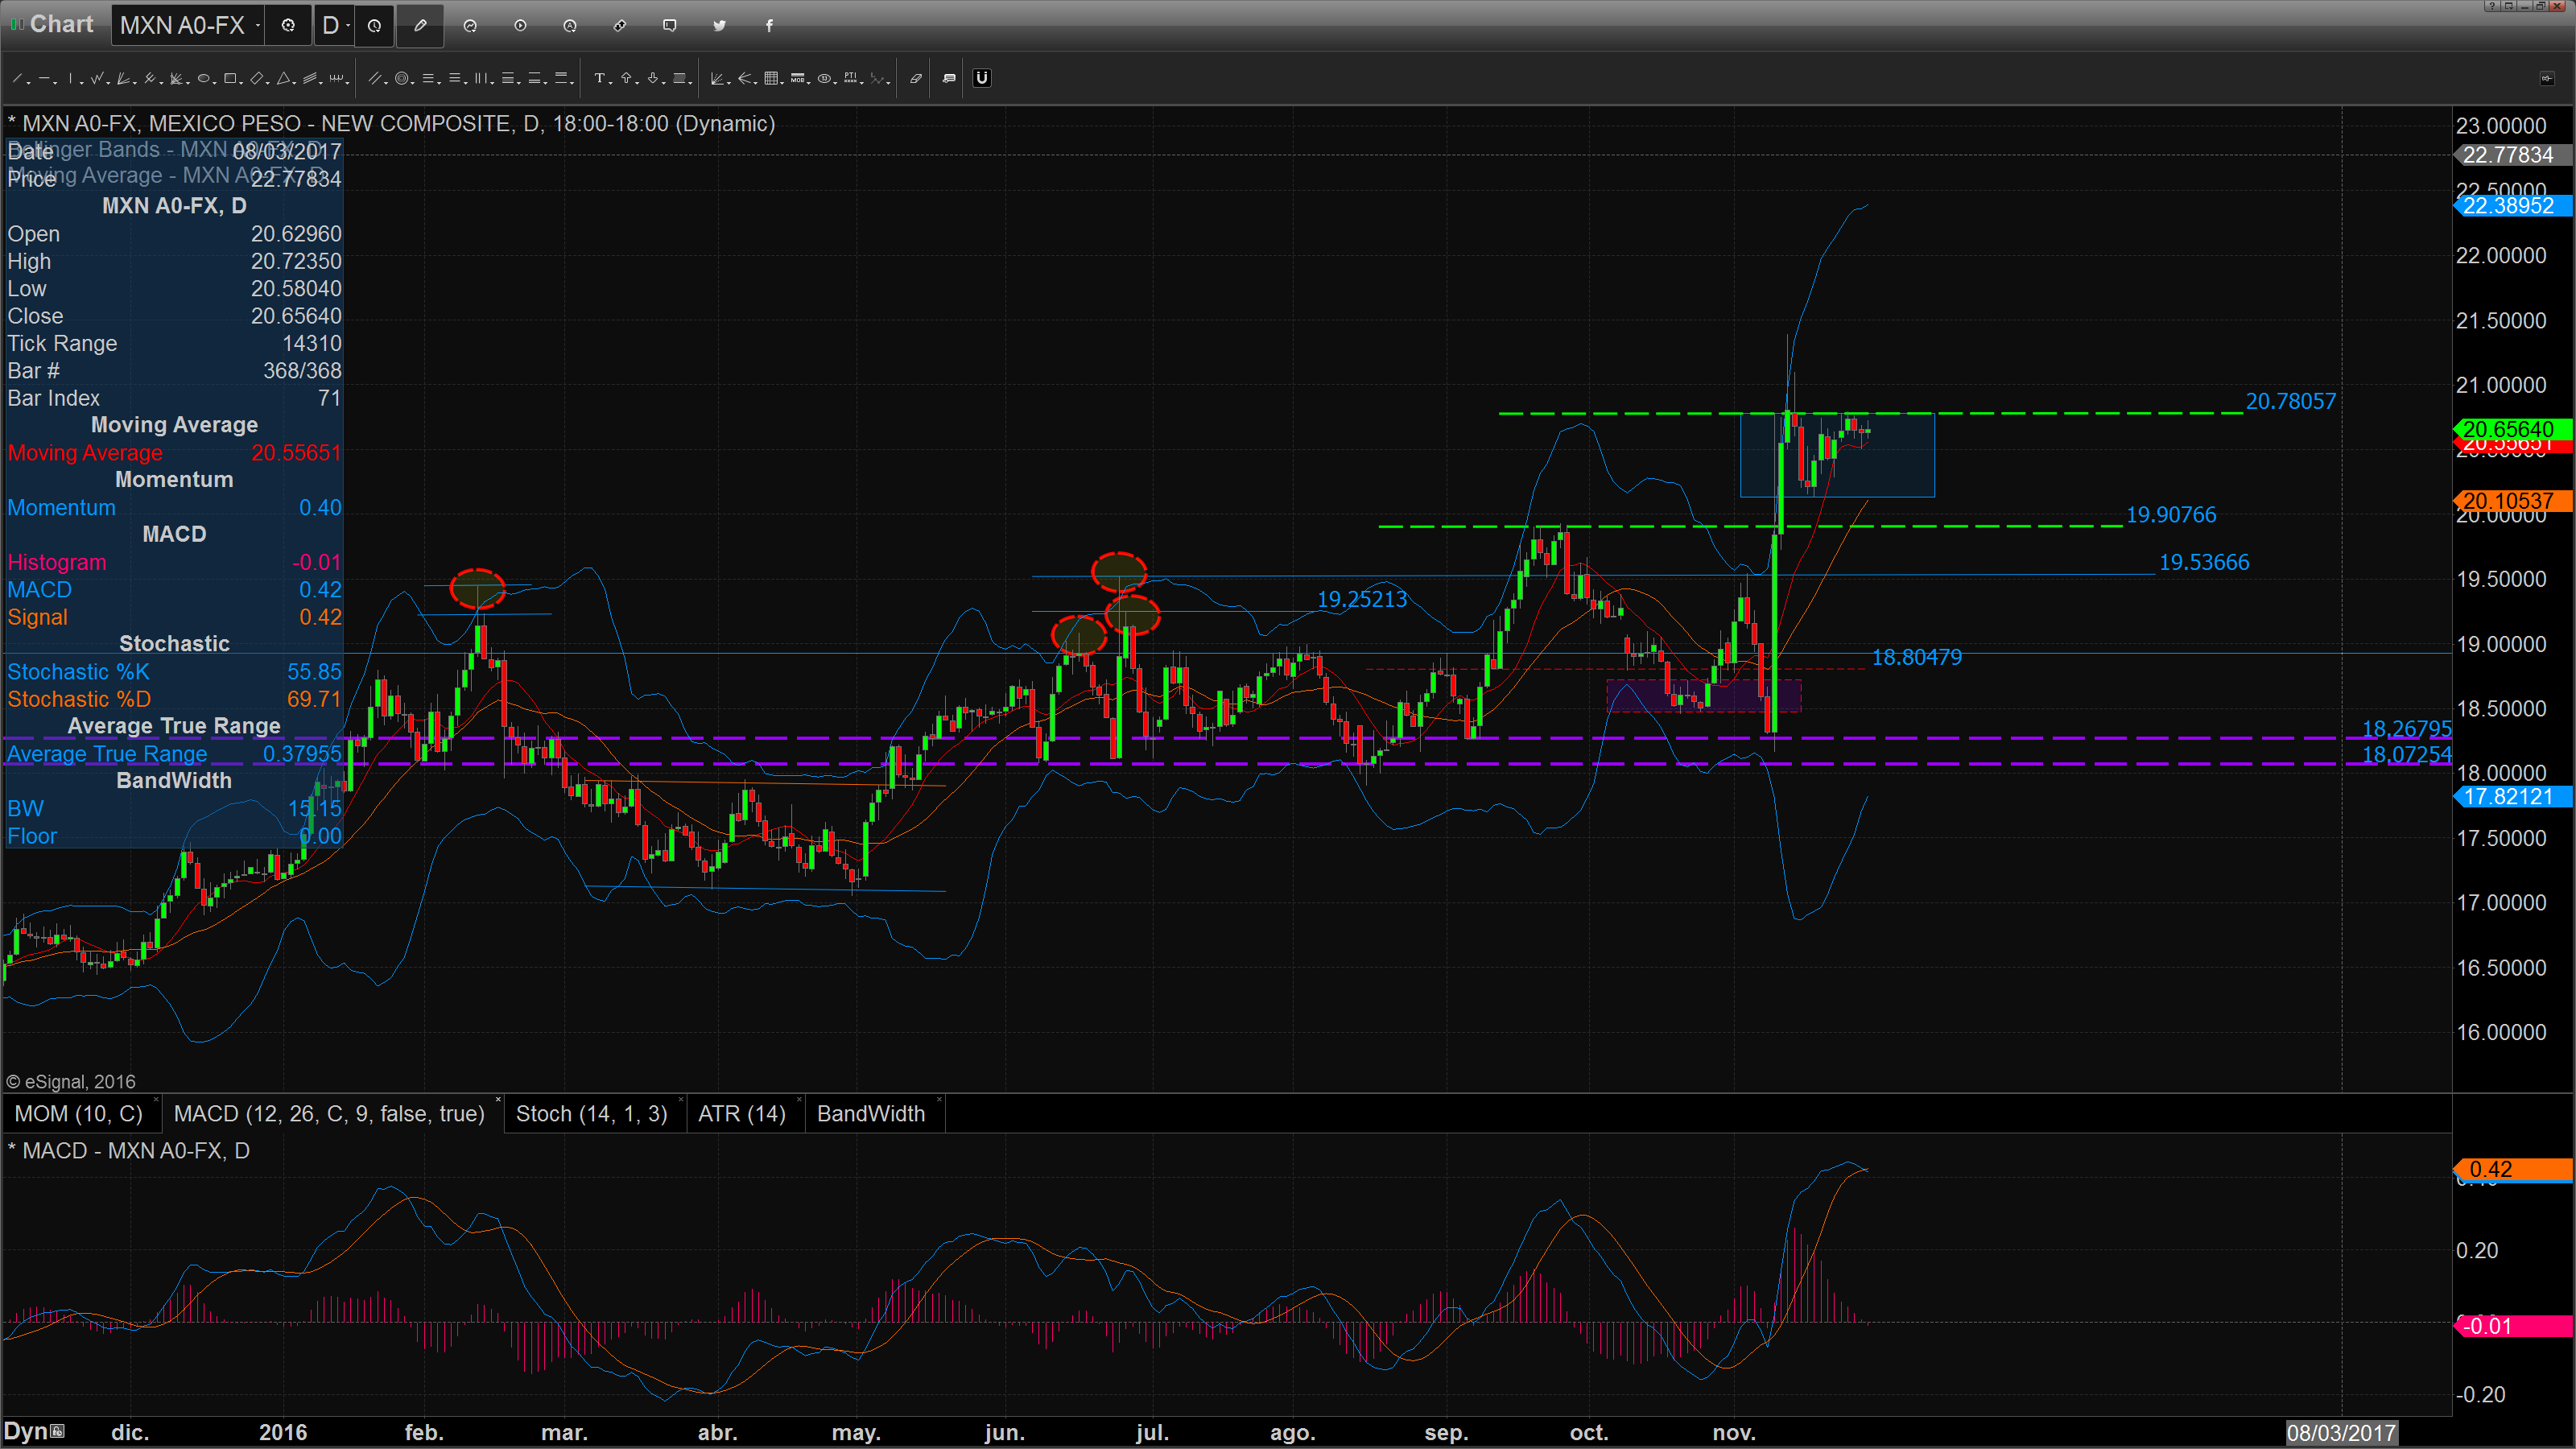This screenshot has width=2576, height=1449.
Task: Open the studies chart-line icon
Action: click(470, 25)
